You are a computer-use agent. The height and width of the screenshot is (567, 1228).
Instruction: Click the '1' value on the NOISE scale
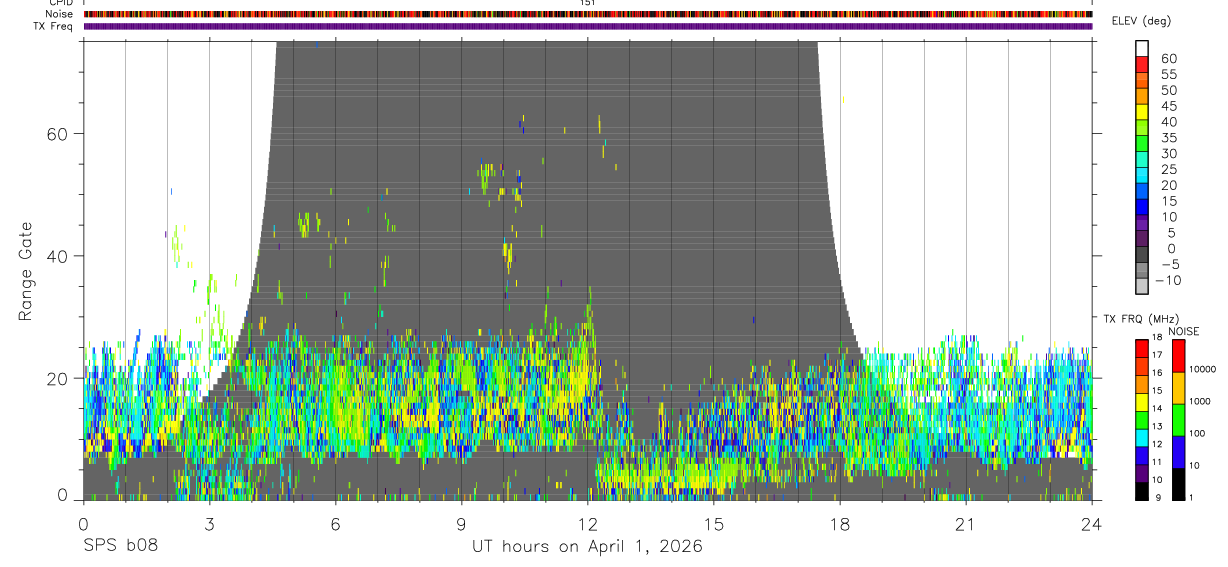click(x=1190, y=498)
